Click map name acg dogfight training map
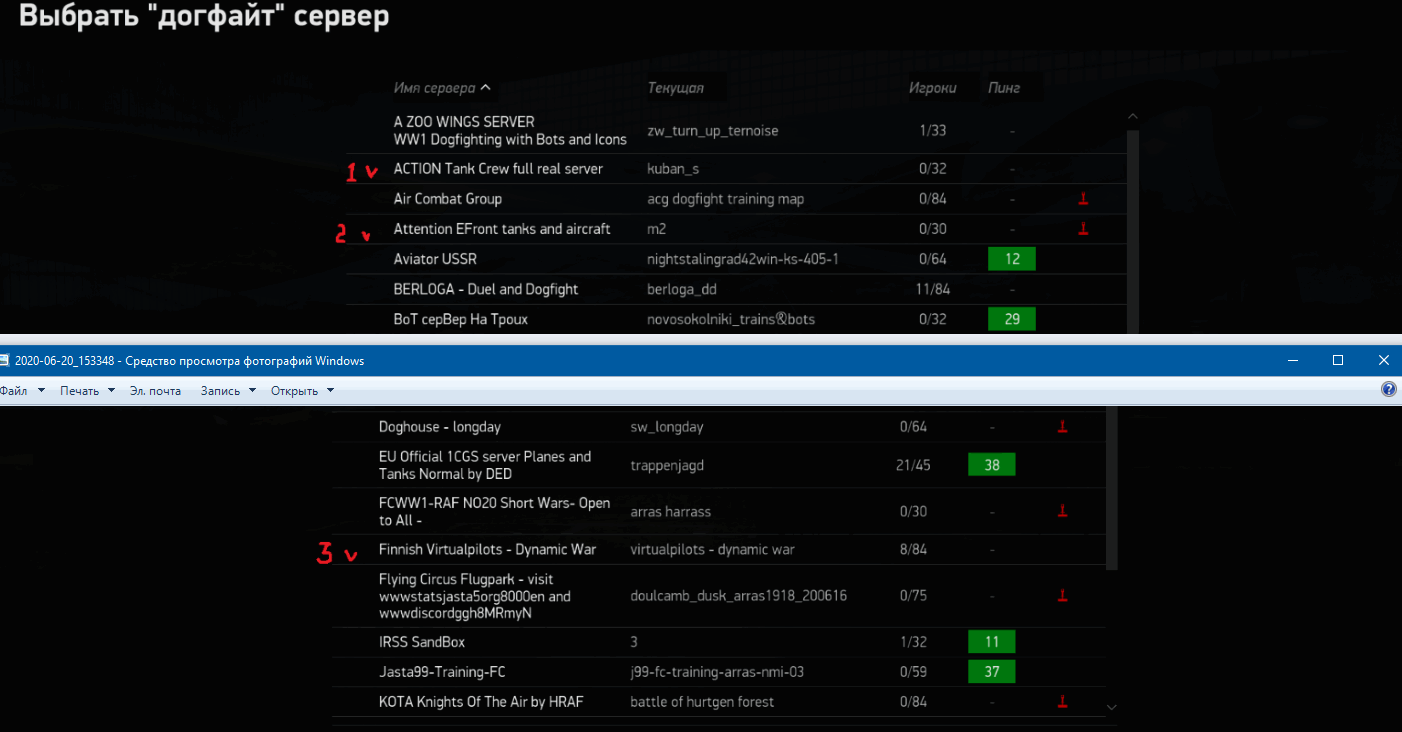 point(726,199)
